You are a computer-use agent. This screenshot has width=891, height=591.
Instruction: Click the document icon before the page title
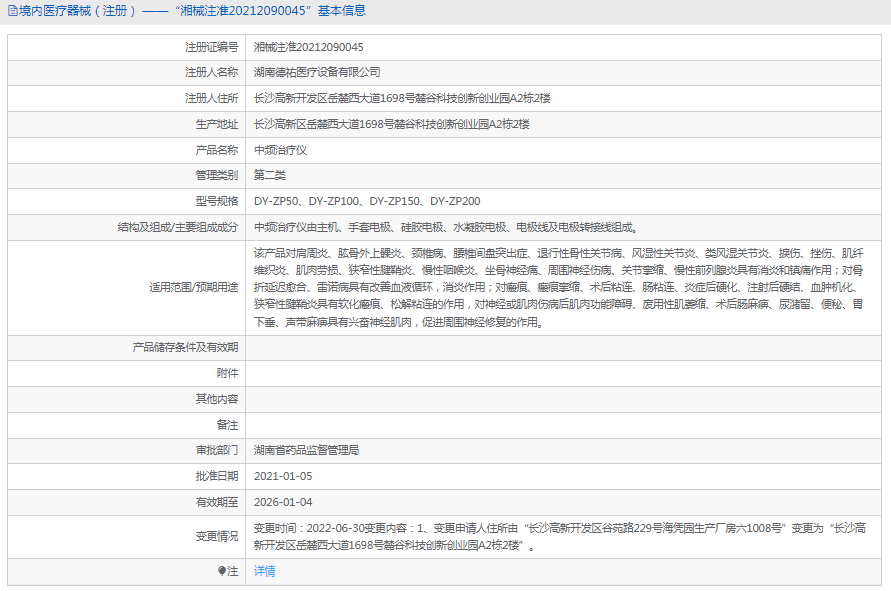(12, 12)
